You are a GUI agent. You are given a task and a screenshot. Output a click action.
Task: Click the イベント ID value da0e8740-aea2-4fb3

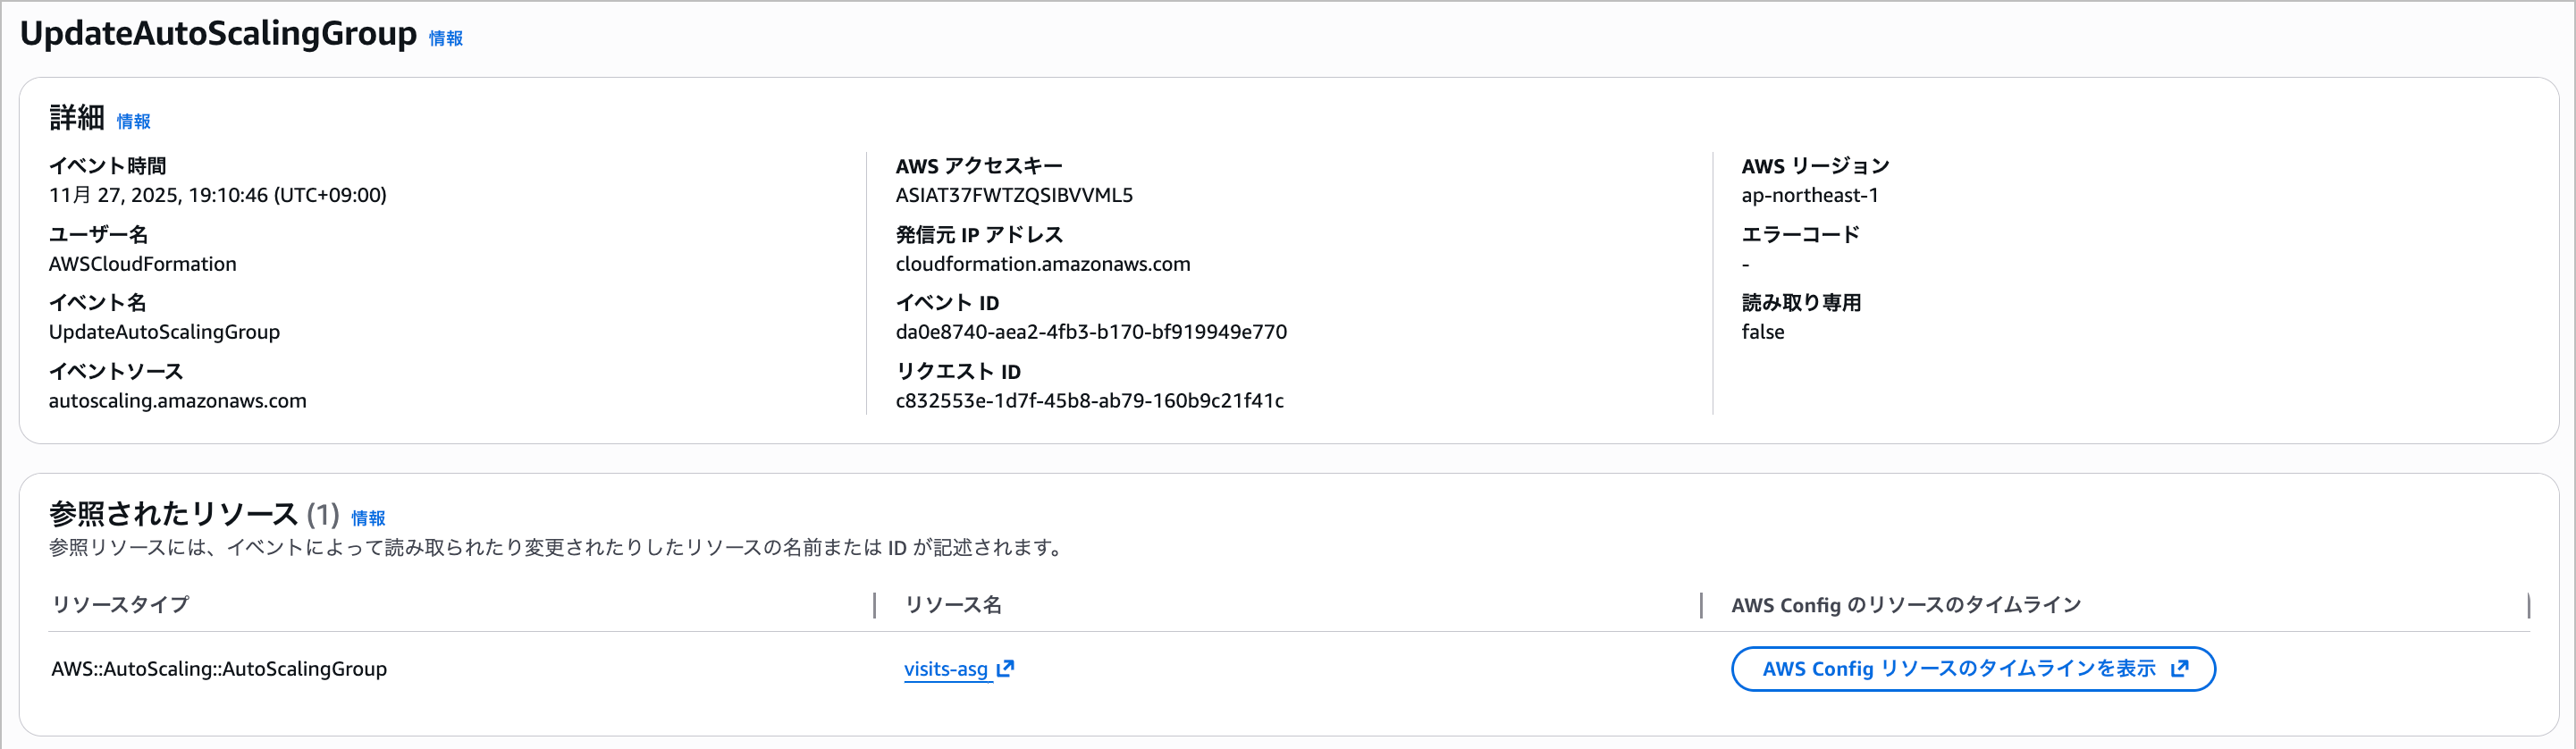(1090, 332)
